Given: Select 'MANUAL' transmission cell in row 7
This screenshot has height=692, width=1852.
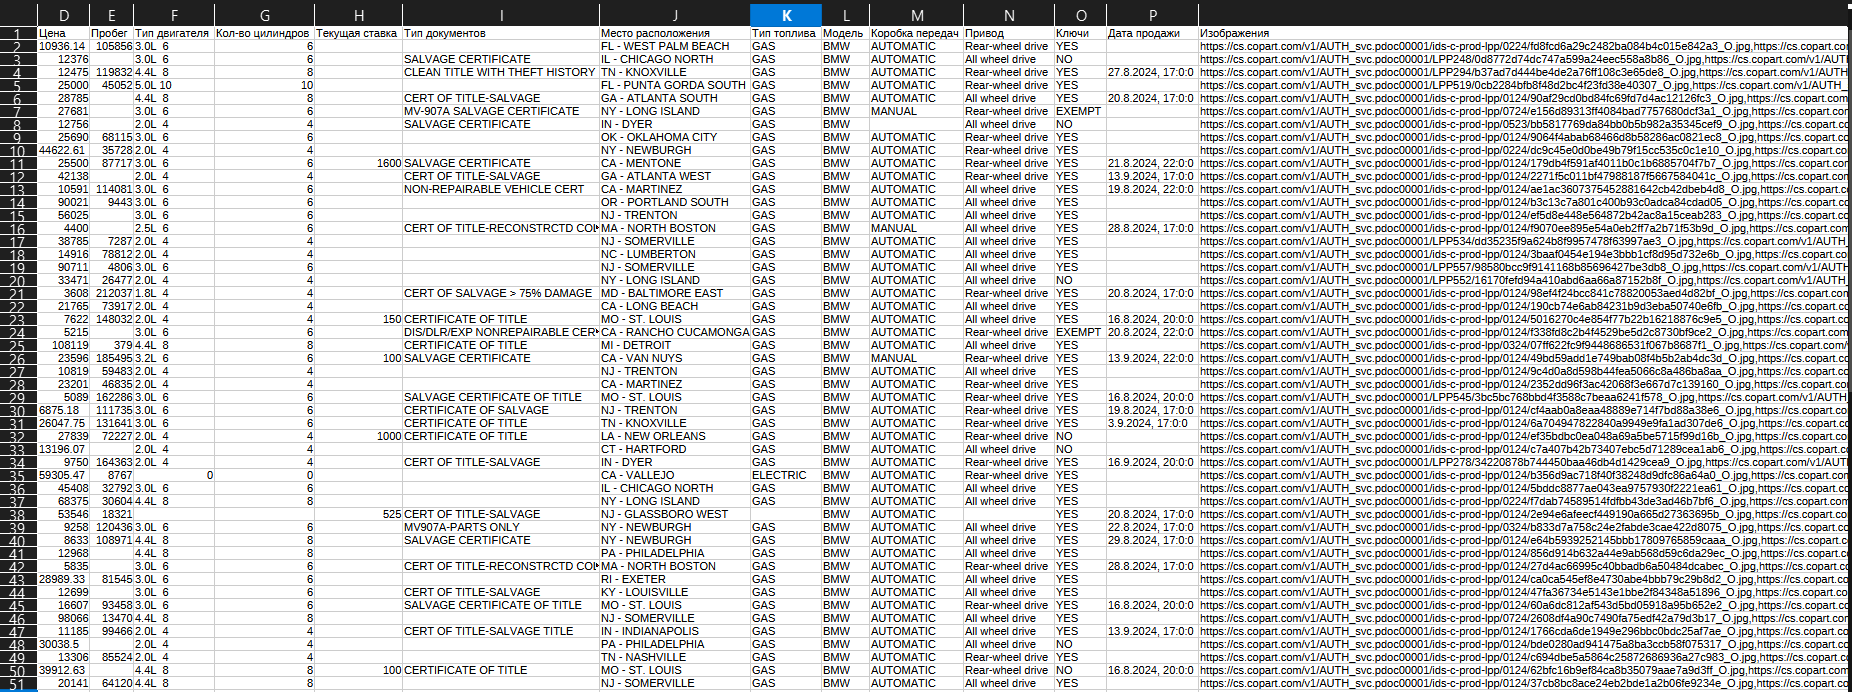Looking at the screenshot, I should [916, 111].
